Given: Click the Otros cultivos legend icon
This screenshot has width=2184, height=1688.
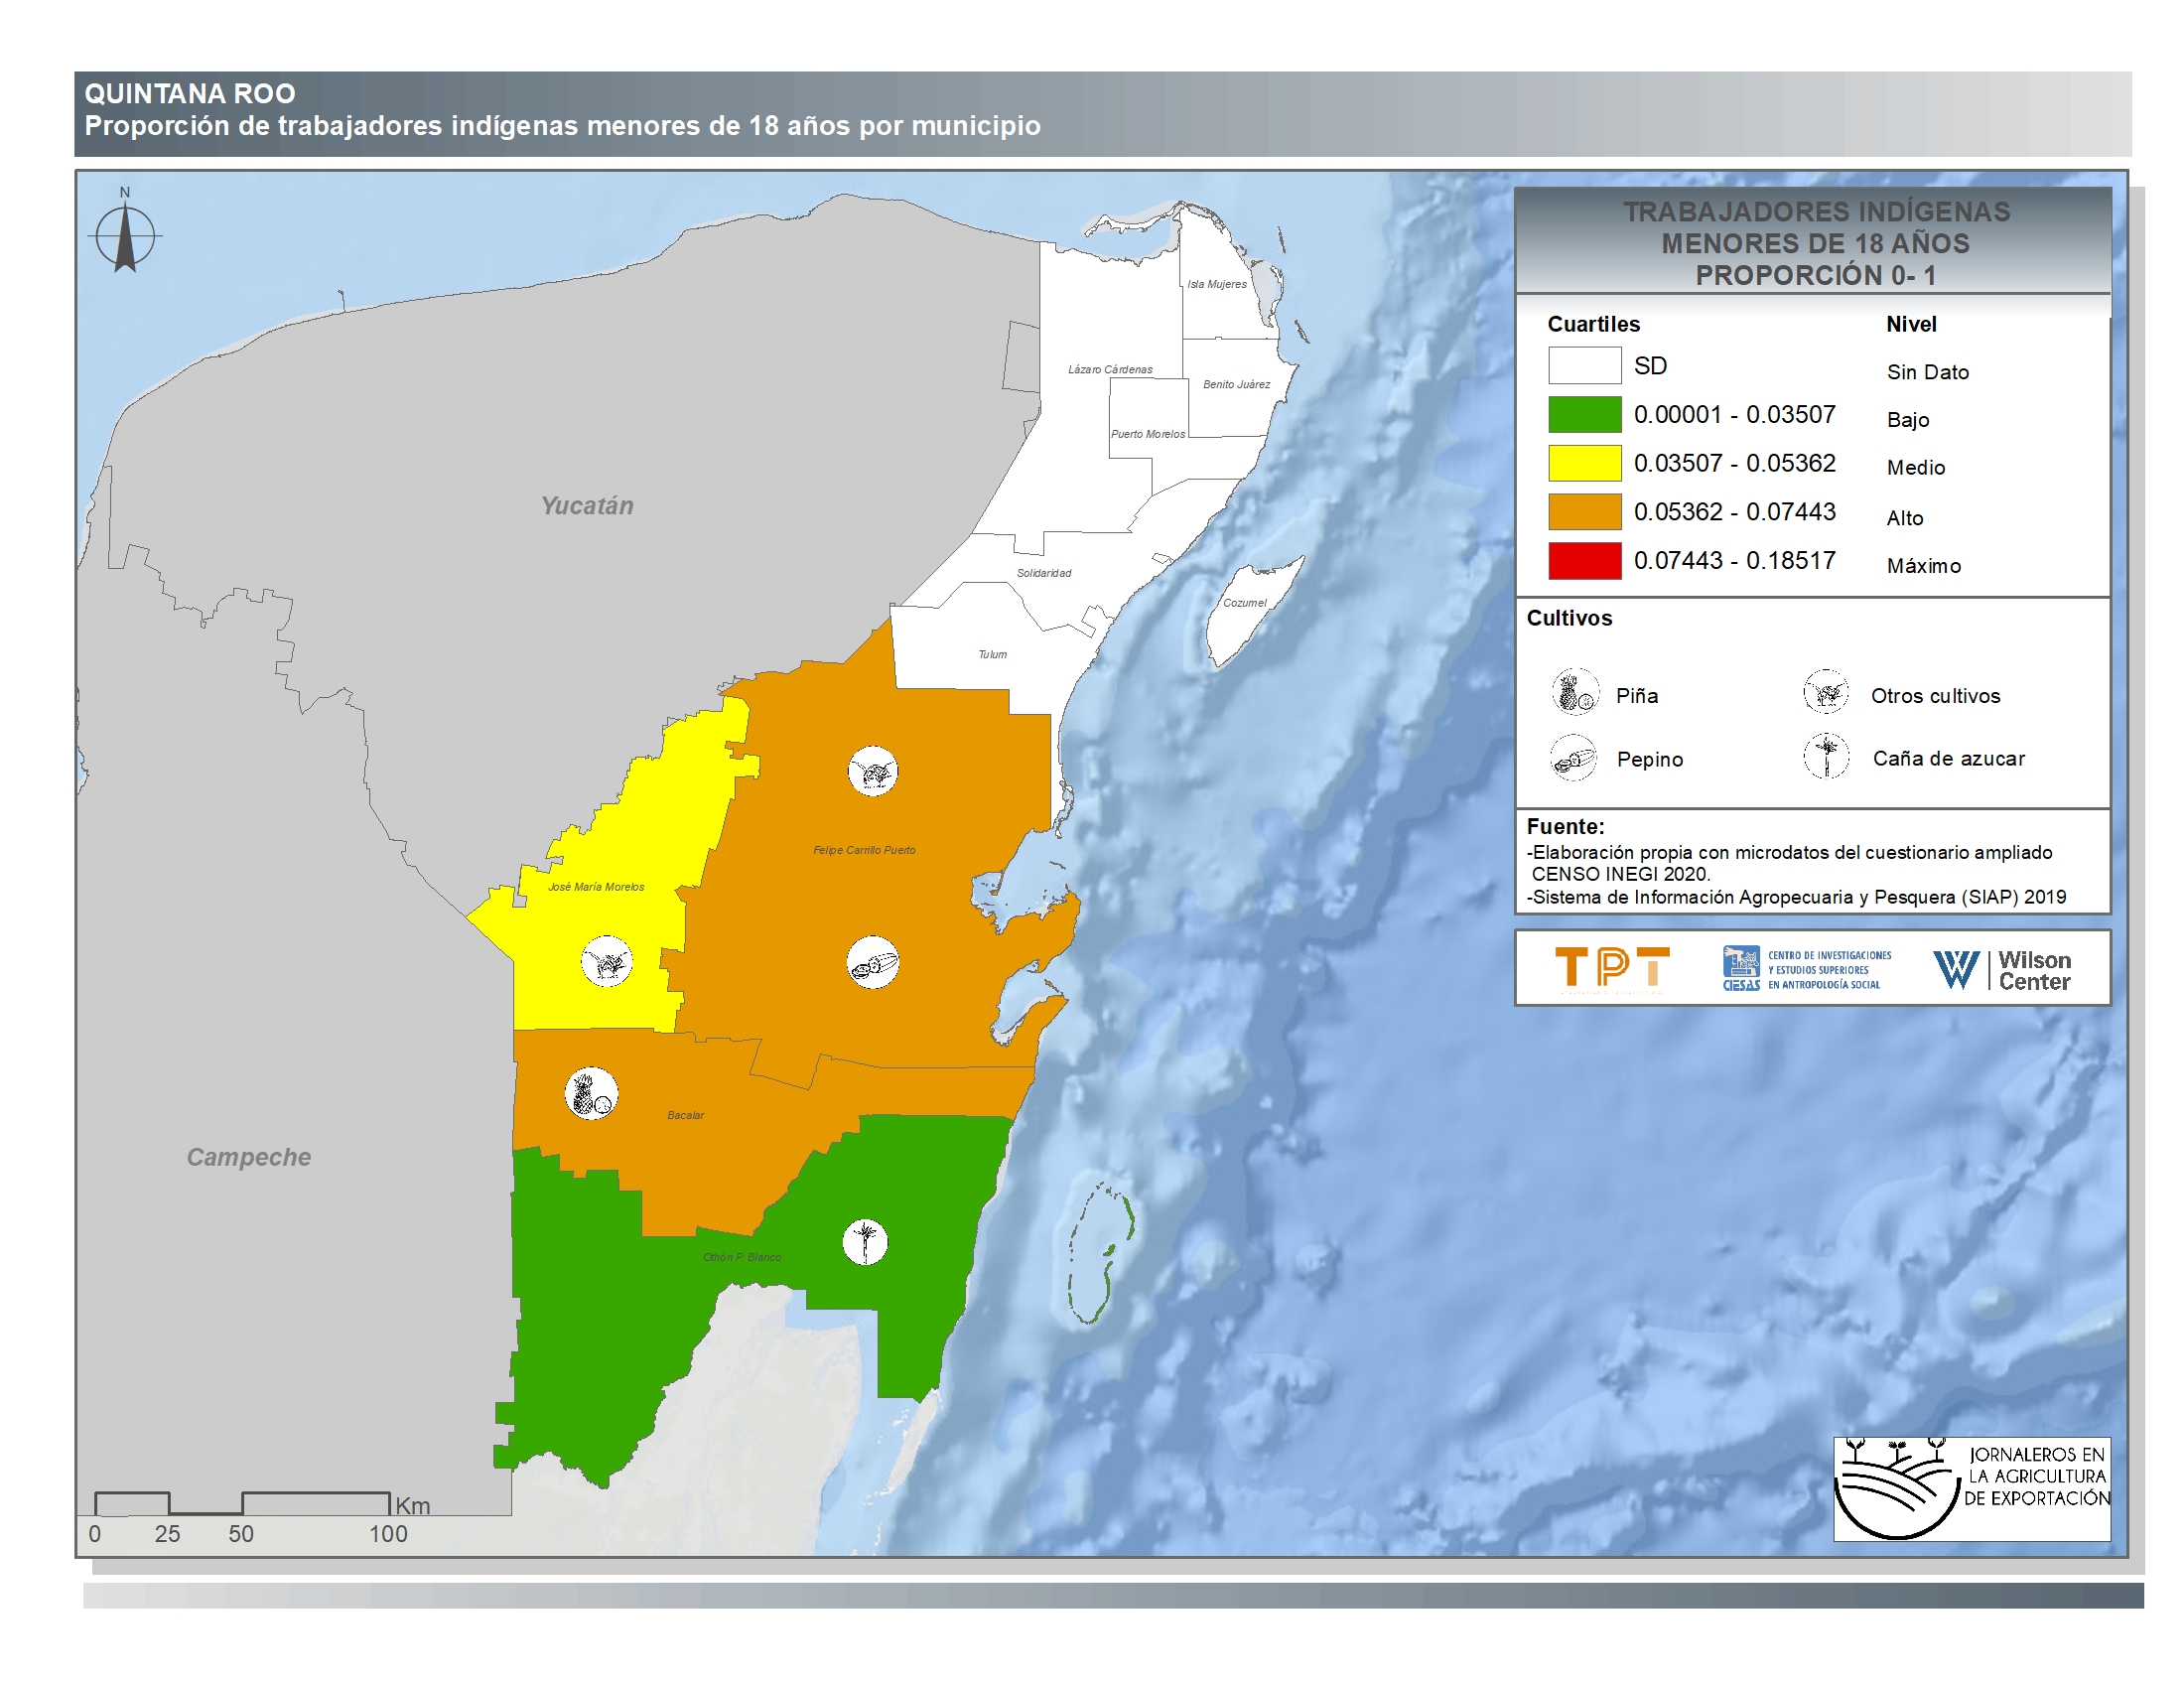Looking at the screenshot, I should point(1826,692).
